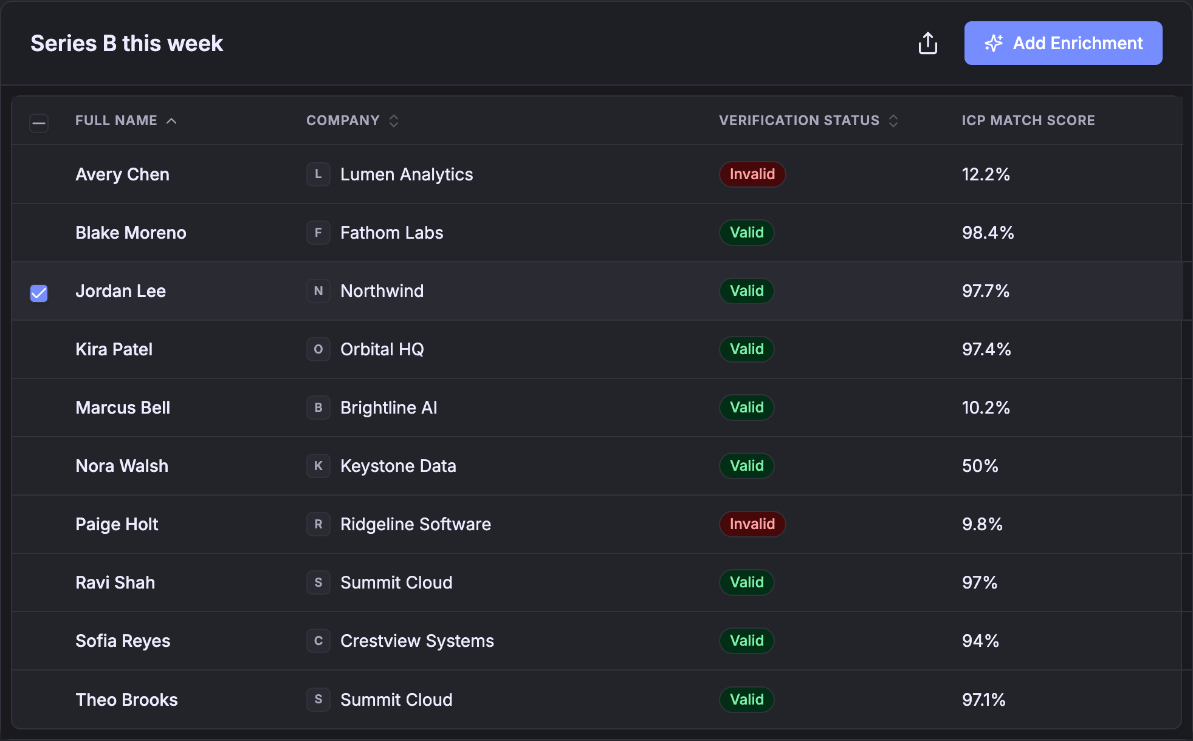Sort by Verification Status column header
Viewport: 1193px width, 741px height.
click(809, 120)
